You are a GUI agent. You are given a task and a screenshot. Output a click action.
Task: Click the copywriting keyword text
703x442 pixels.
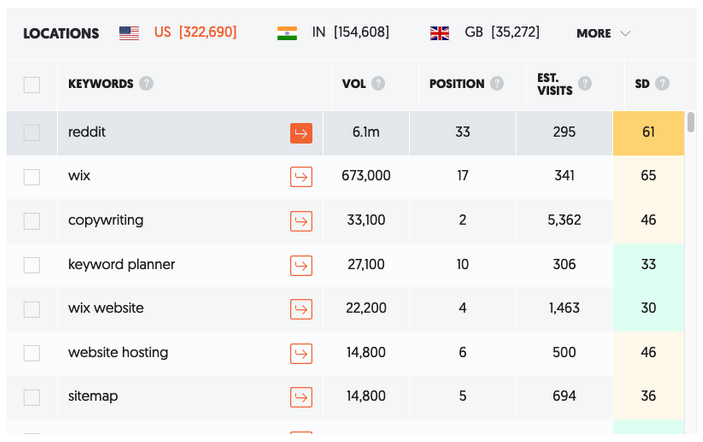[x=106, y=220]
